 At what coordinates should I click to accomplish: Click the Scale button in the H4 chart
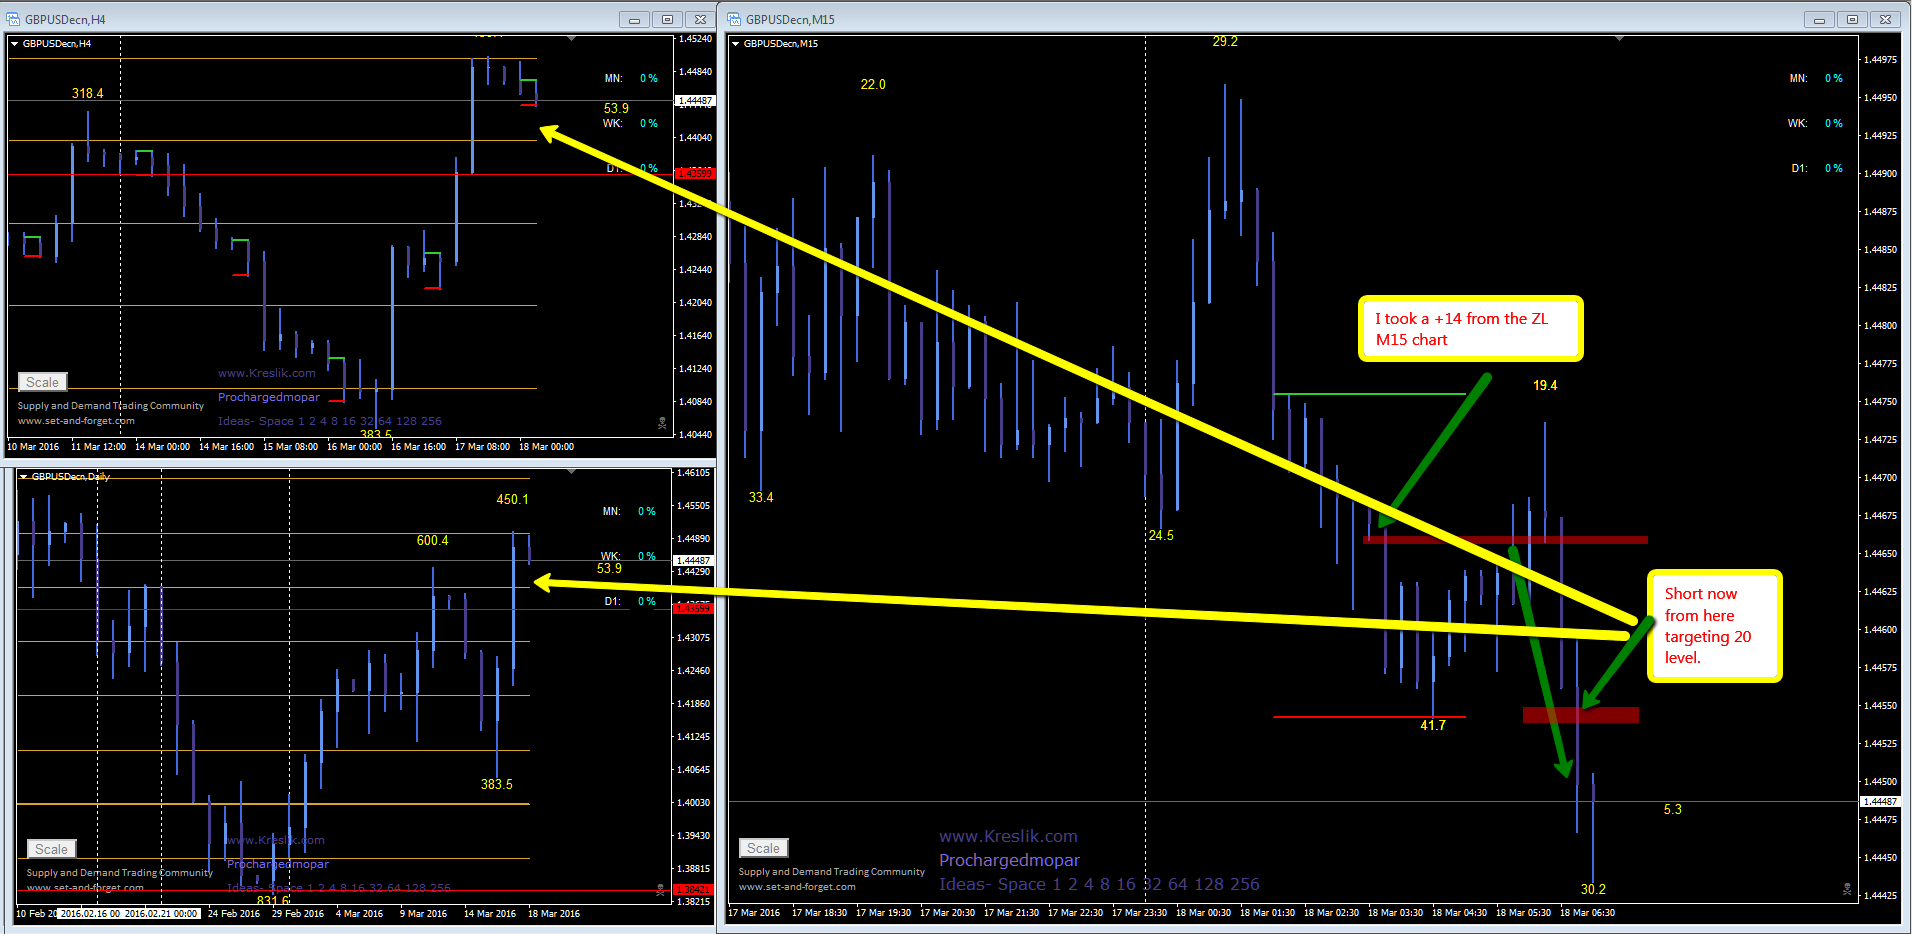click(x=42, y=382)
